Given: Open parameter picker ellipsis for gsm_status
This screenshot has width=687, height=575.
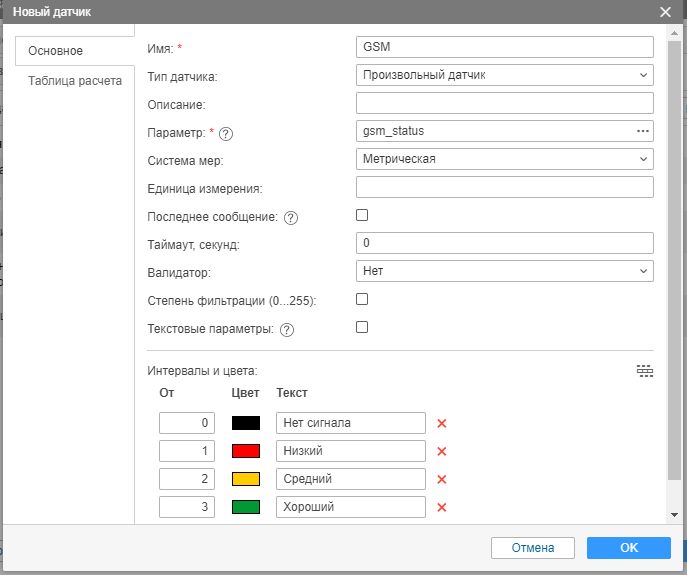Looking at the screenshot, I should coord(643,131).
